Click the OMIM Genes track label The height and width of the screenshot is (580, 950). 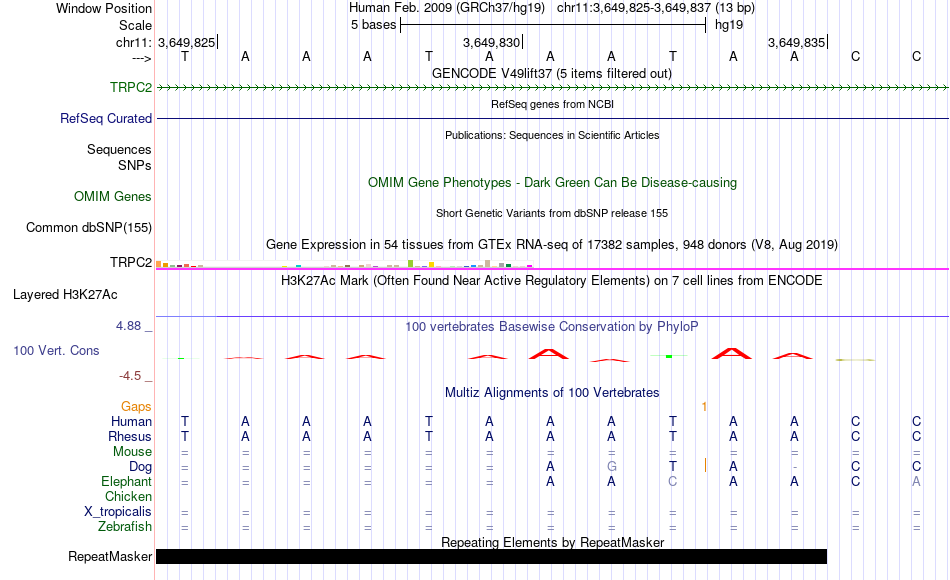(x=113, y=196)
